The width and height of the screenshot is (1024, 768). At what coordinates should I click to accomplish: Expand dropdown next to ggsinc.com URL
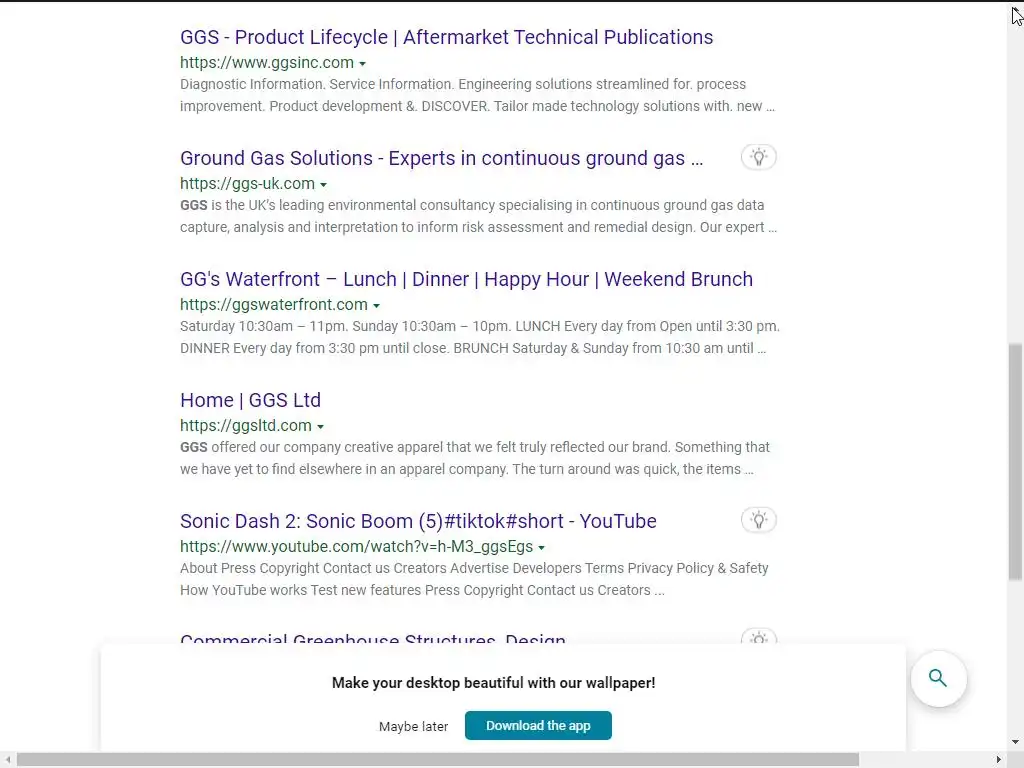click(x=362, y=63)
